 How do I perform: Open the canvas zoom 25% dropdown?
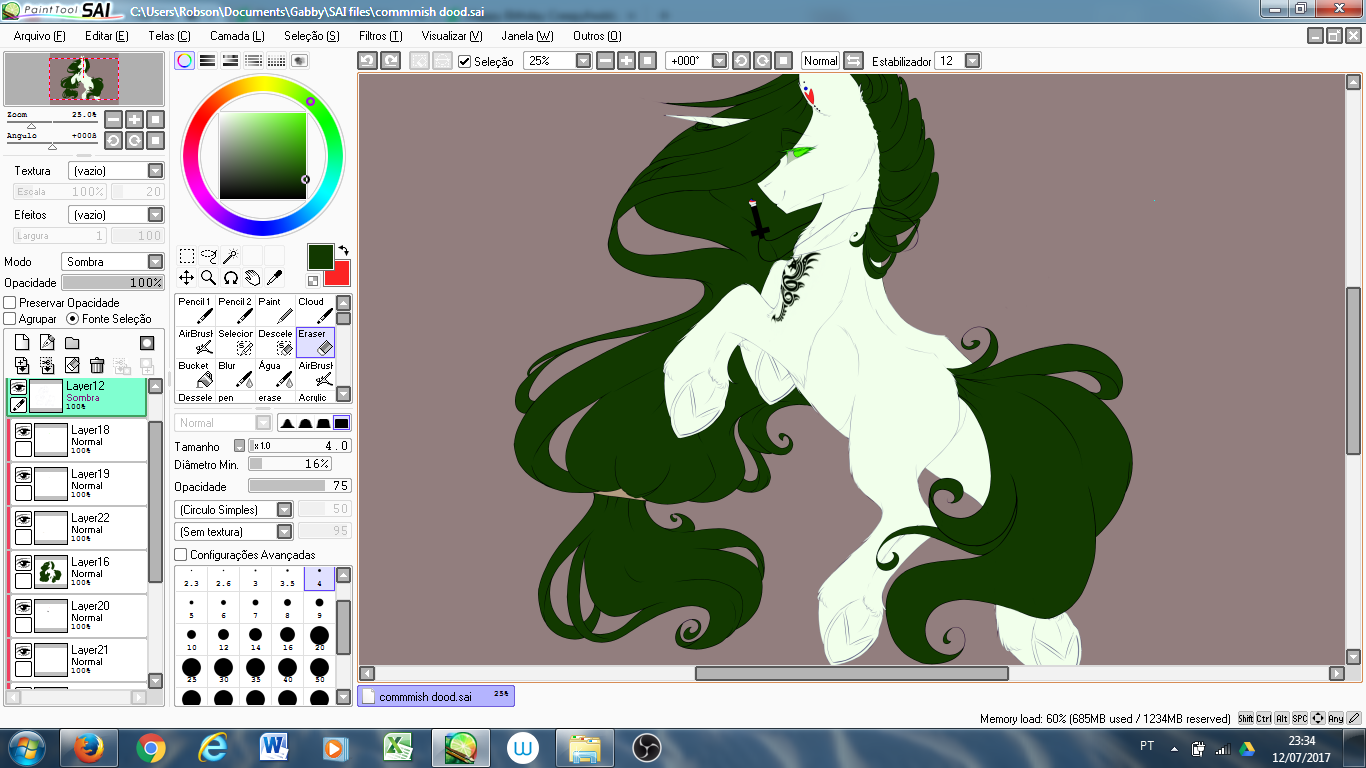[x=558, y=61]
